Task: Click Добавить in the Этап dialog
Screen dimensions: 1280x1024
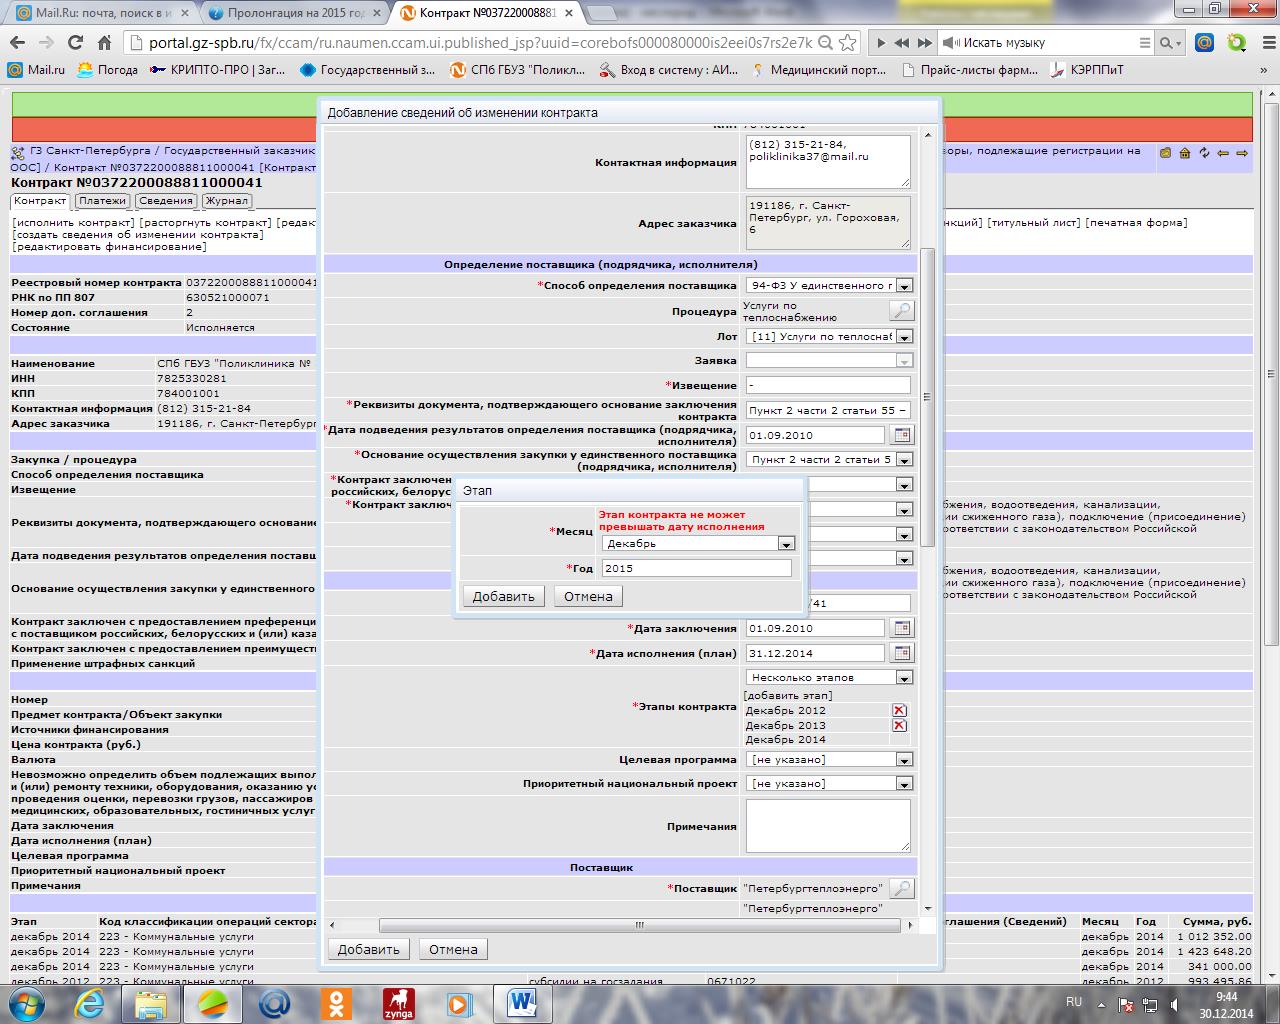Action: click(504, 596)
